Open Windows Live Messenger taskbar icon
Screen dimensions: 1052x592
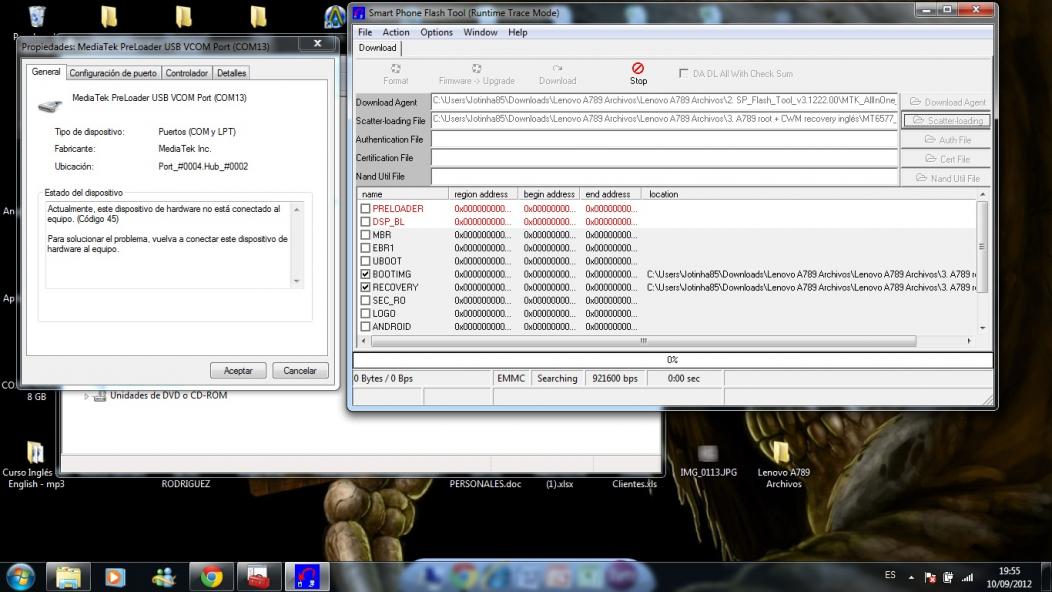(x=163, y=577)
